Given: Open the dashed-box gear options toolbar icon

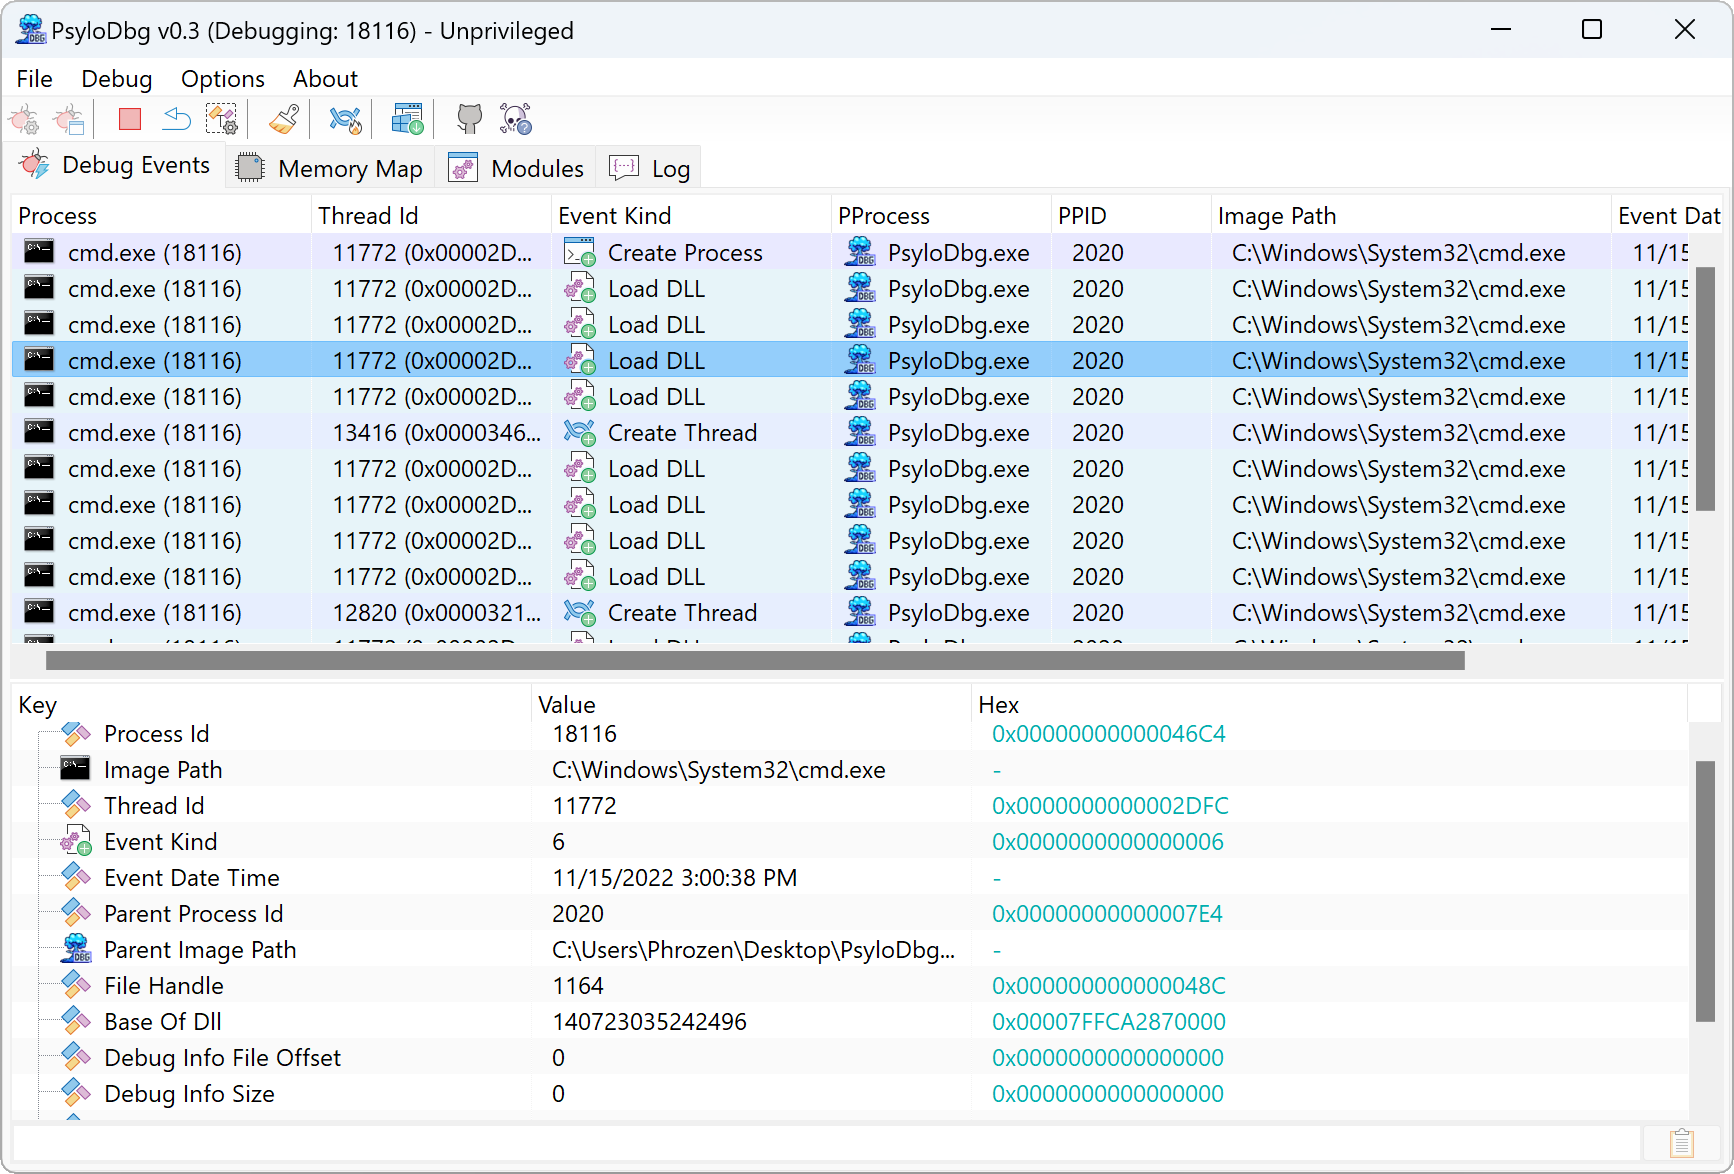Looking at the screenshot, I should coord(222,119).
